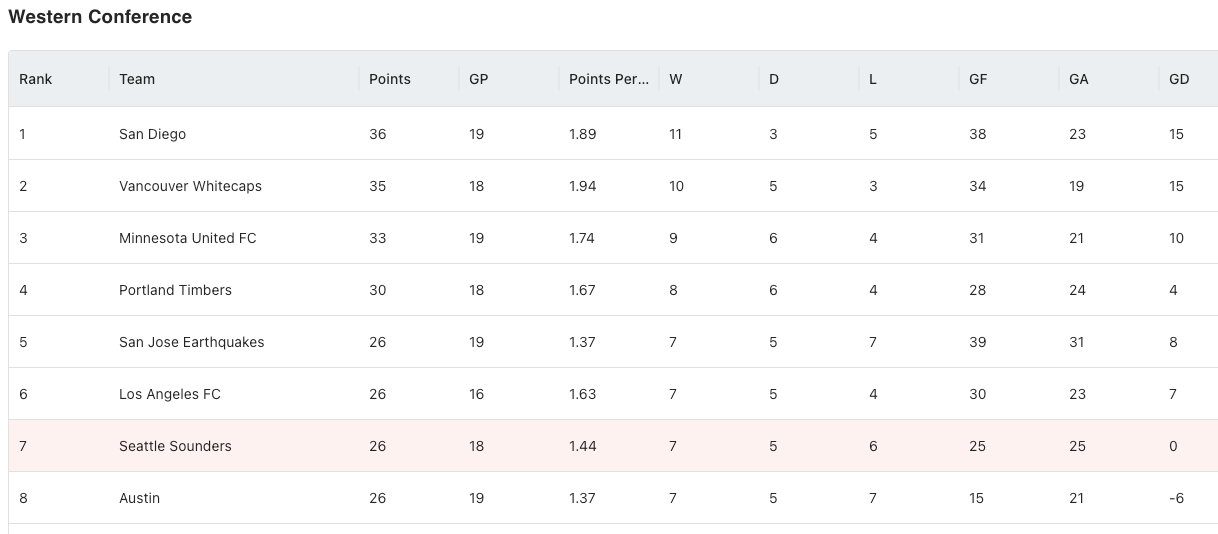Click the D draws column header

point(809,79)
